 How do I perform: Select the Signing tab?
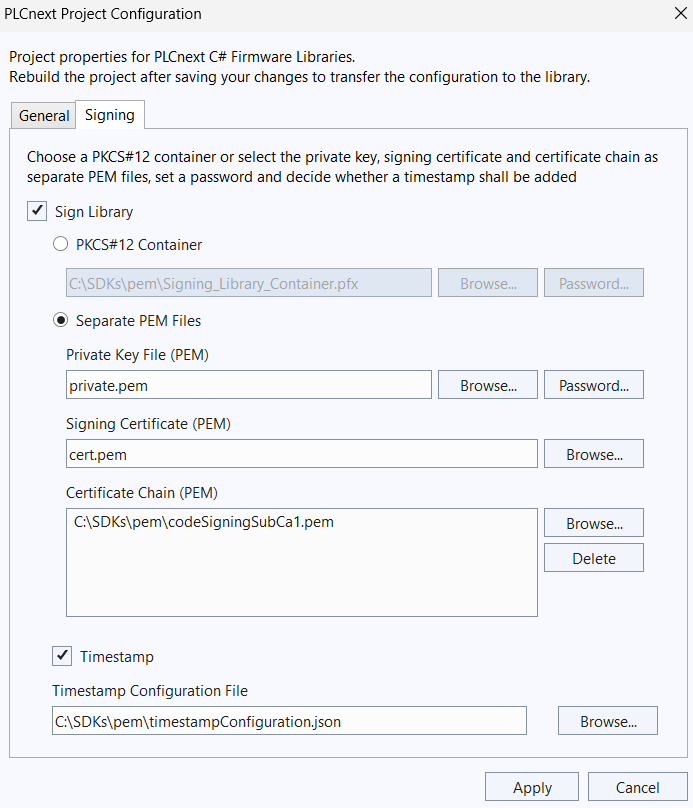[110, 114]
